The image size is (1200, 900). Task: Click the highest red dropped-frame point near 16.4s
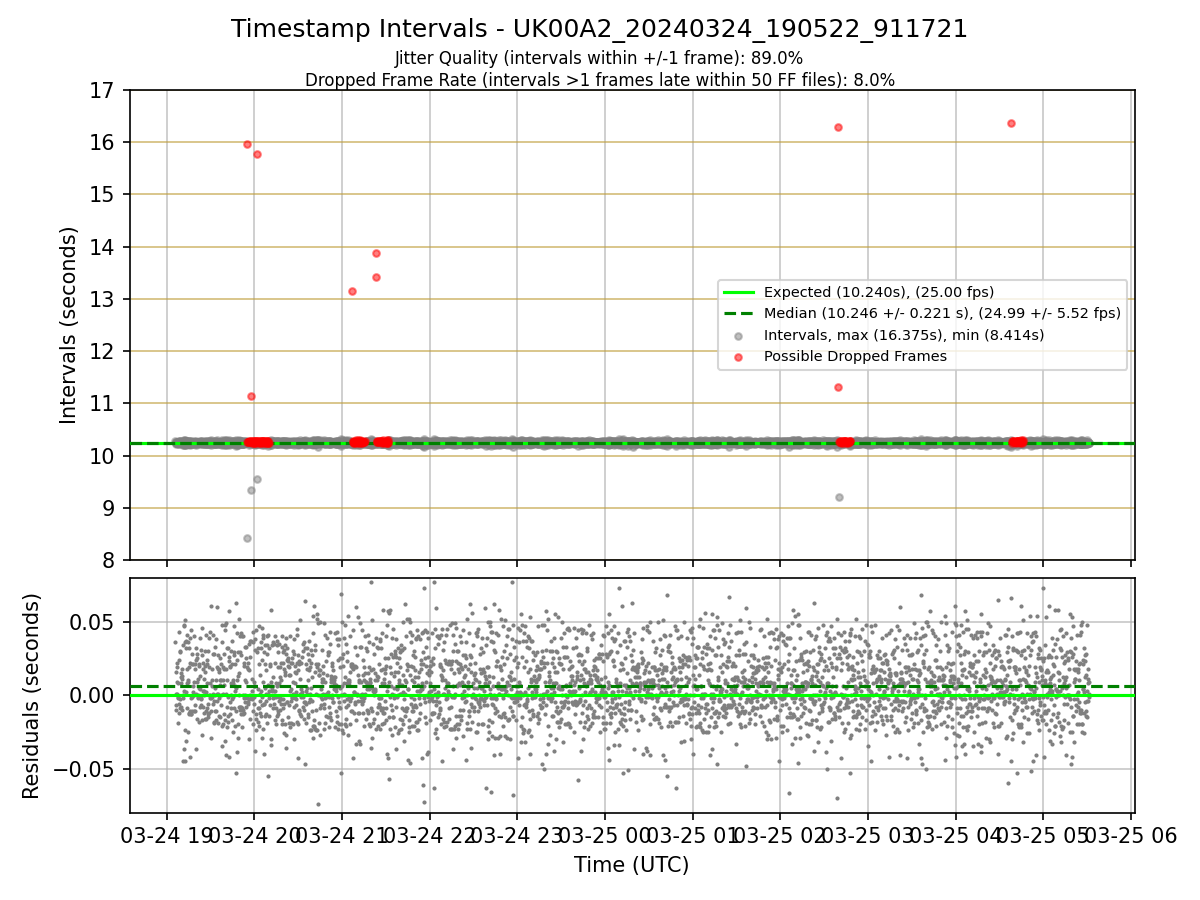click(1011, 123)
